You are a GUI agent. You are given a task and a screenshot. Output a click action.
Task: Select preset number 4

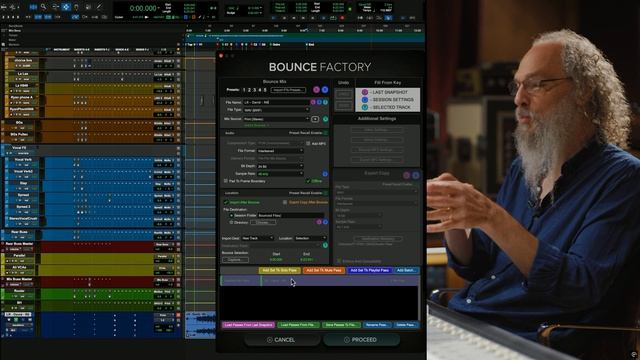260,90
